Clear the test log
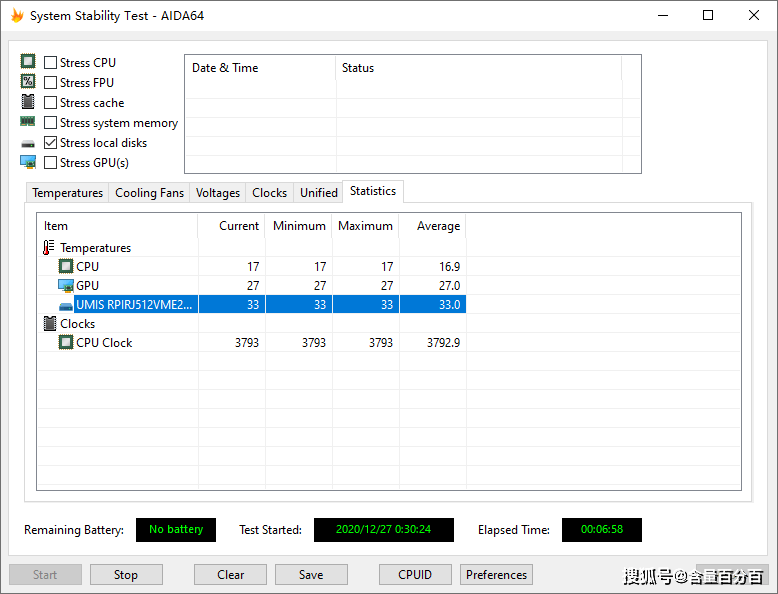This screenshot has width=778, height=594. [230, 575]
